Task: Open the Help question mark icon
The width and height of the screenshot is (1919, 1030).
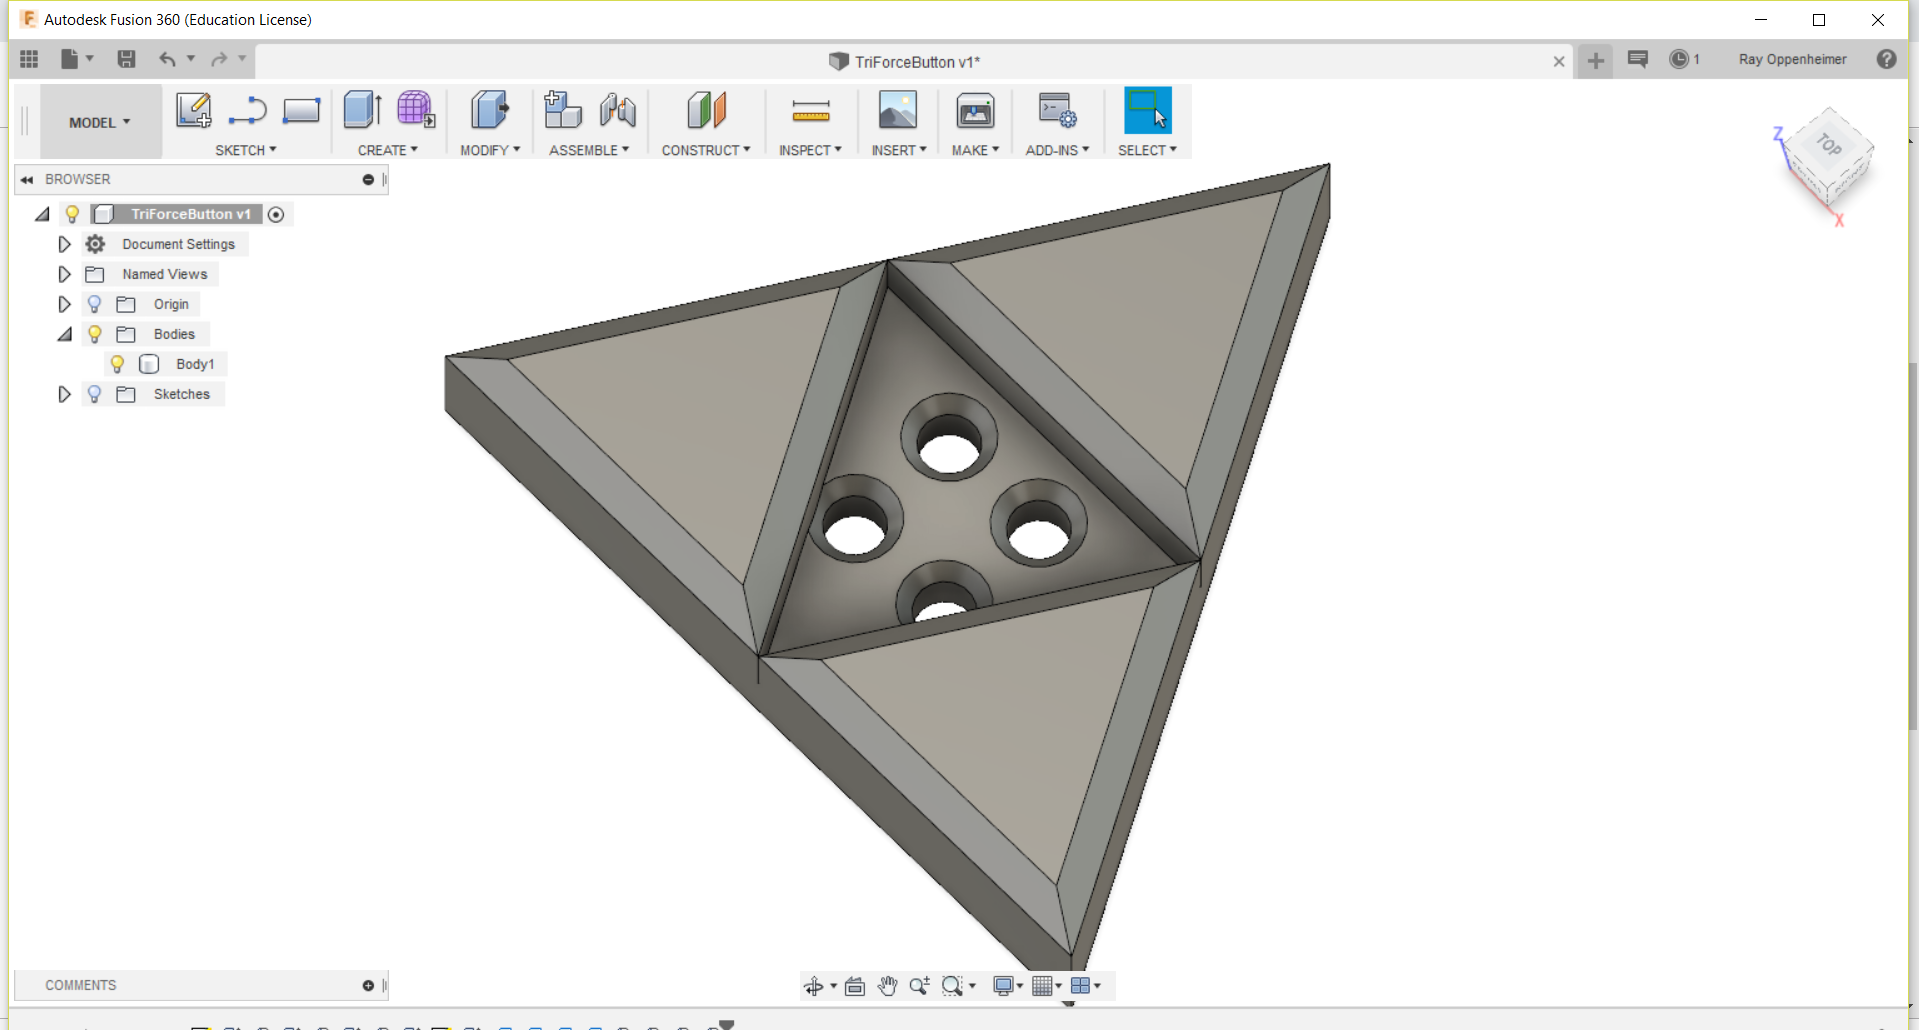Action: 1887,59
